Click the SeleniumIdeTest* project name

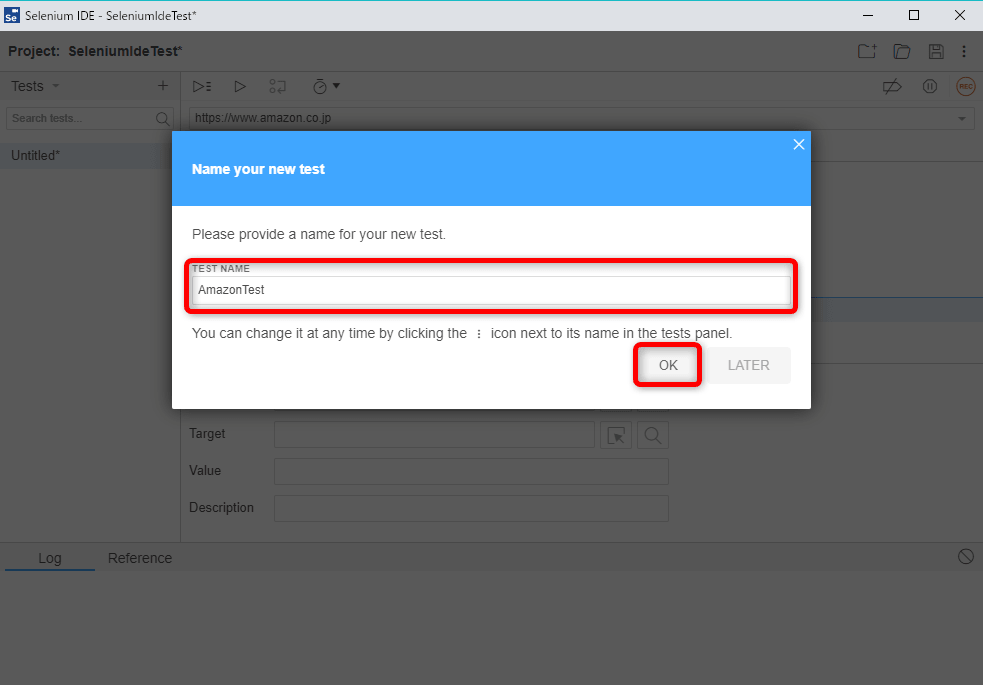tap(125, 51)
